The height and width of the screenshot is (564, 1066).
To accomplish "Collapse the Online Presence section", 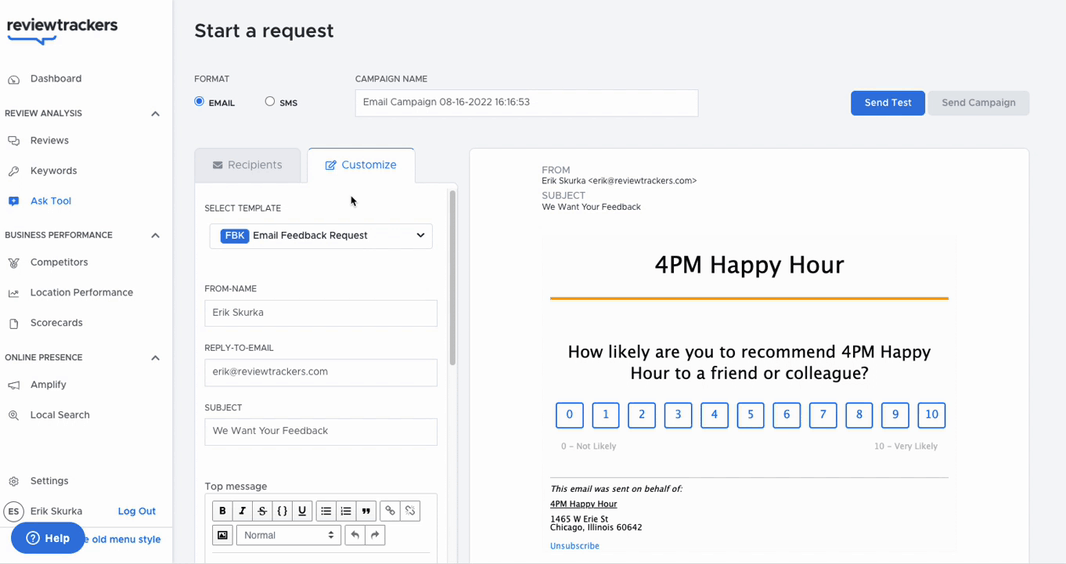I will (155, 357).
